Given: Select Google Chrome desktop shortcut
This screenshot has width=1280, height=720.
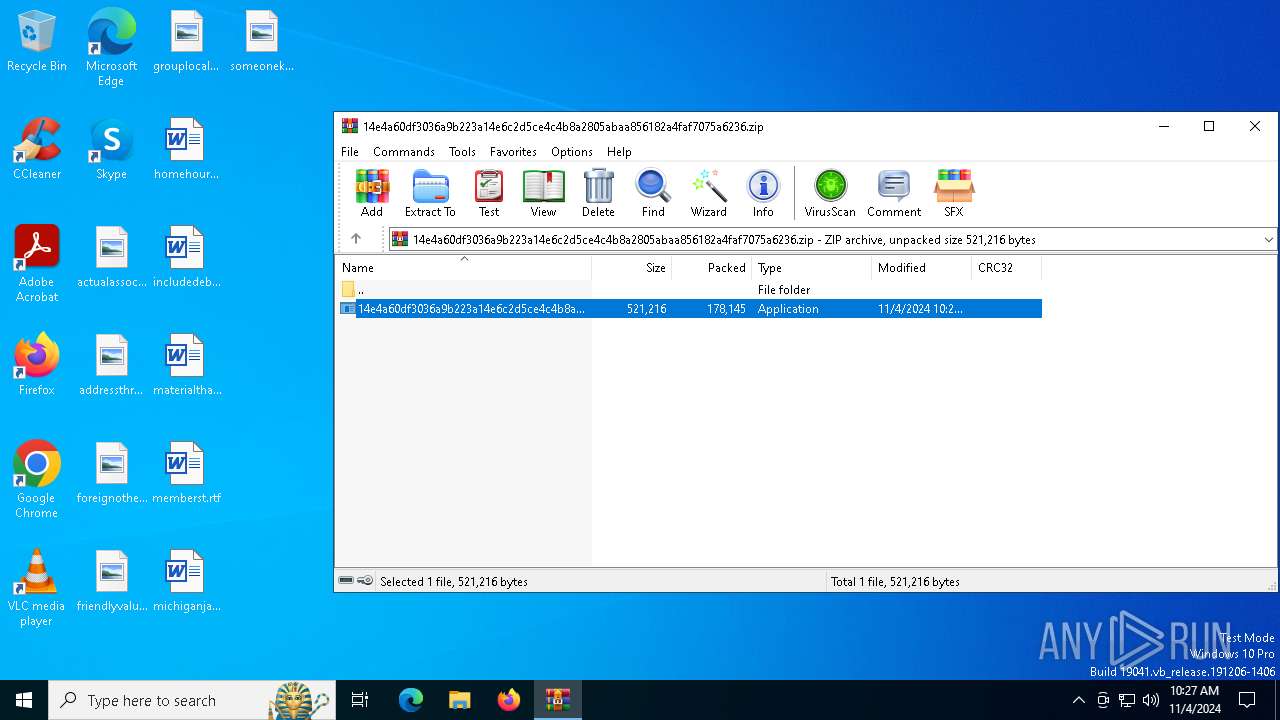Looking at the screenshot, I should (x=37, y=480).
